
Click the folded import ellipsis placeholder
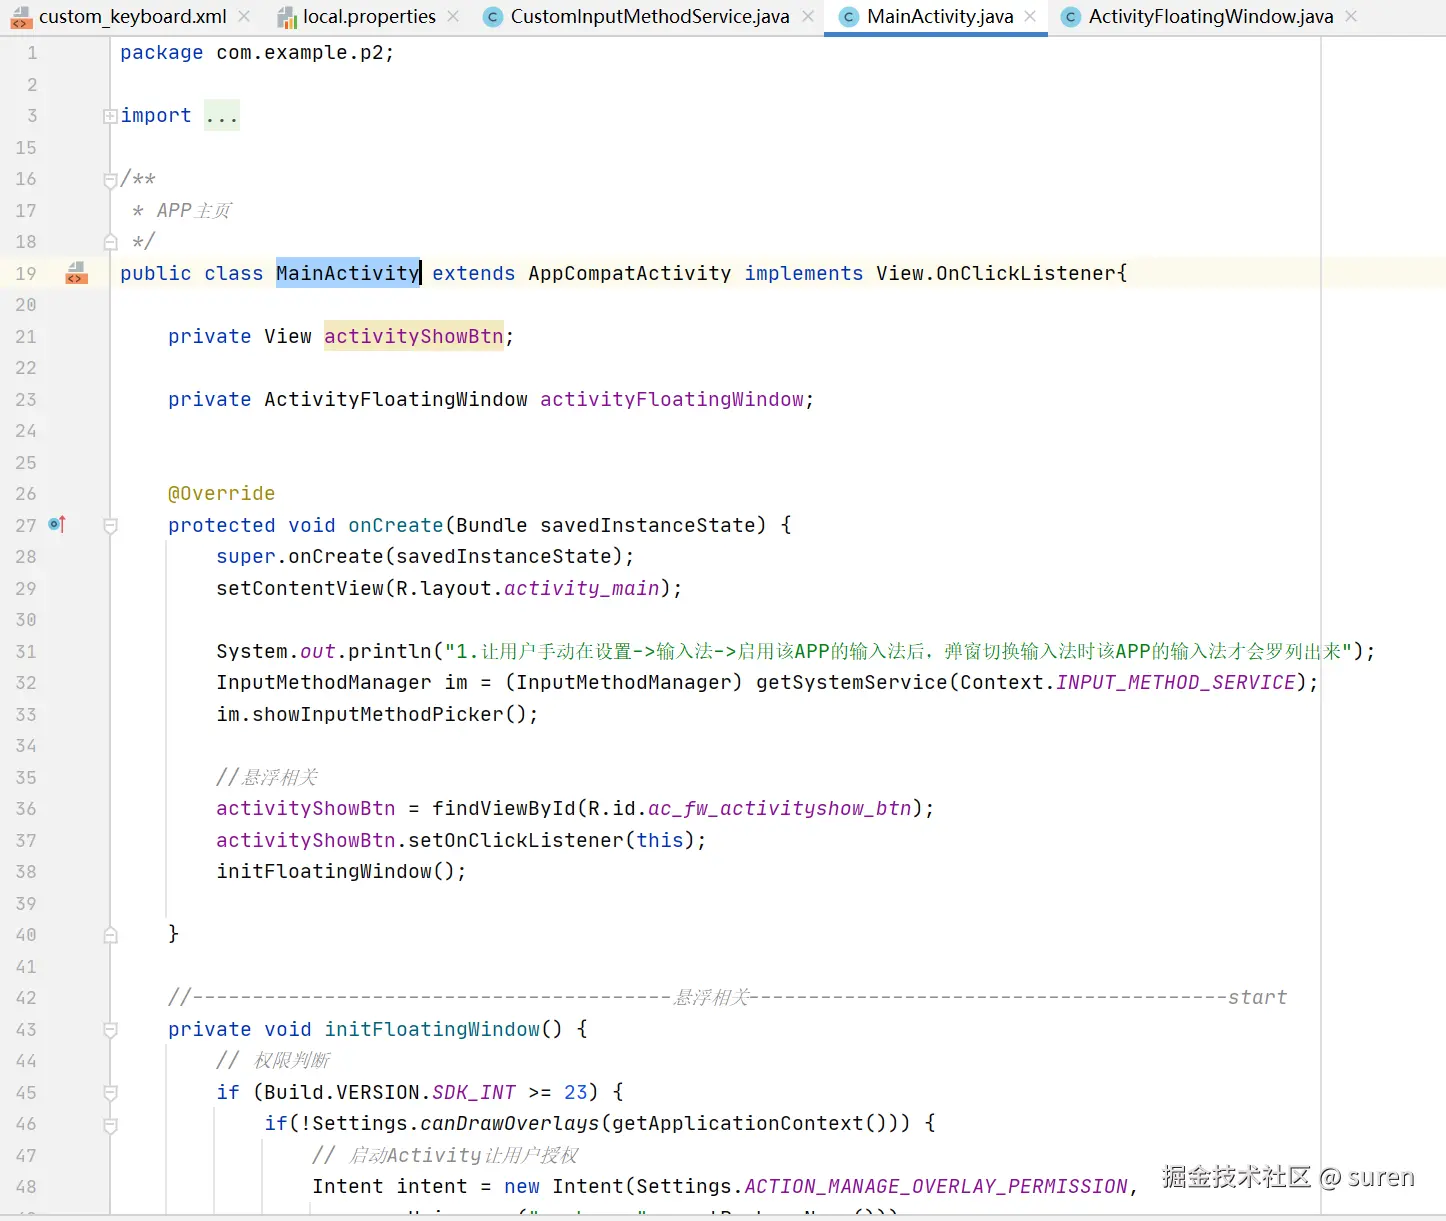(x=221, y=116)
